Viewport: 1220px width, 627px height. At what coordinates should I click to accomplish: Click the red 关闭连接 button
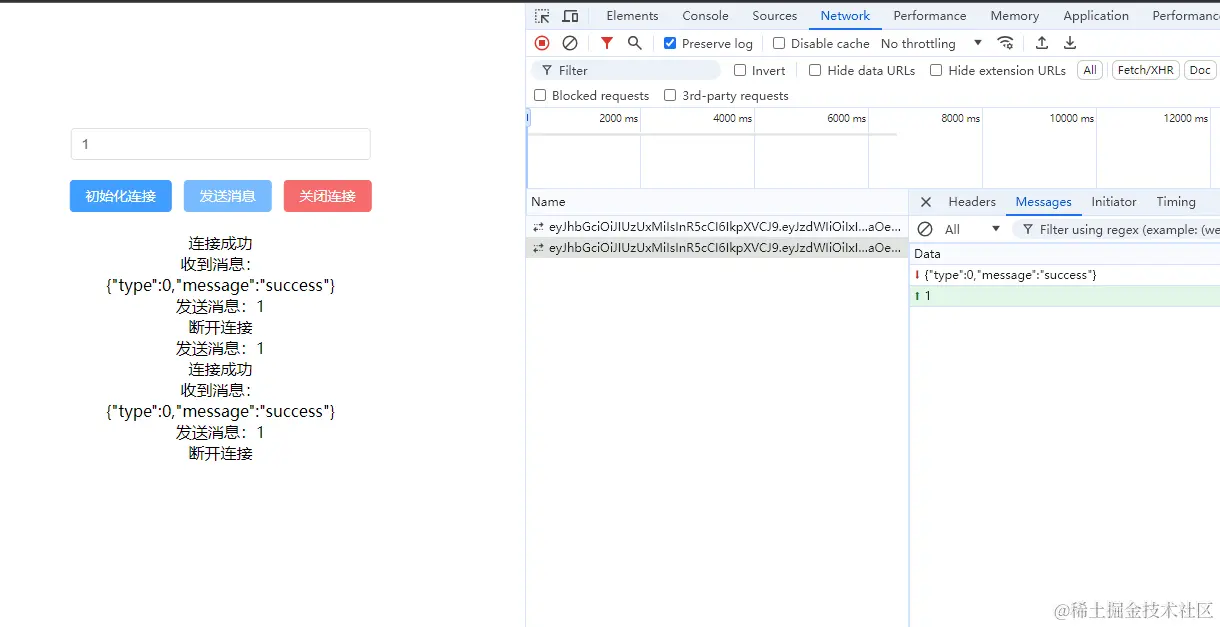[328, 196]
